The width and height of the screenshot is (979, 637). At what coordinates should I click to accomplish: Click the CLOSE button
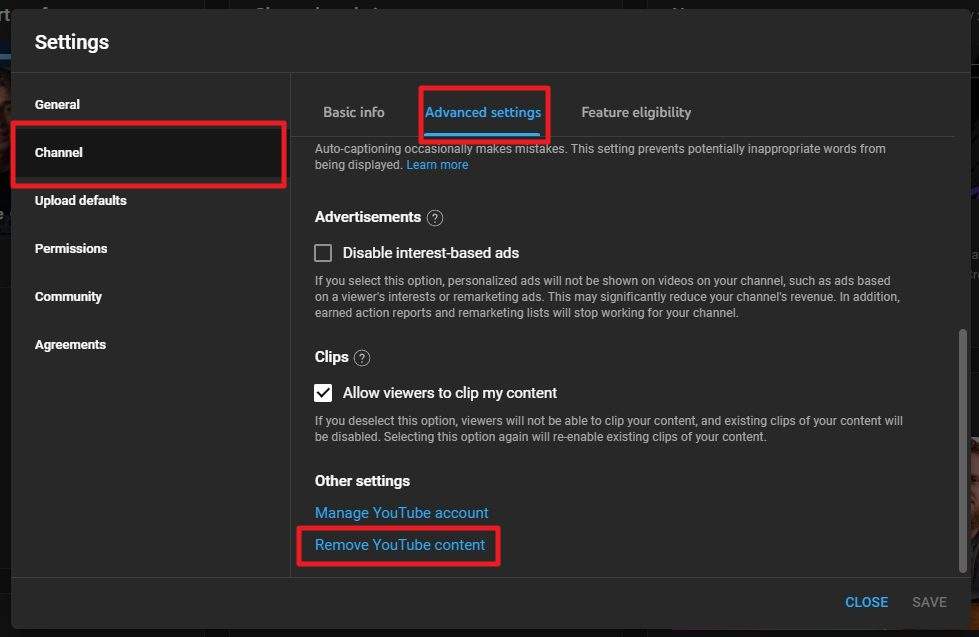(x=866, y=602)
